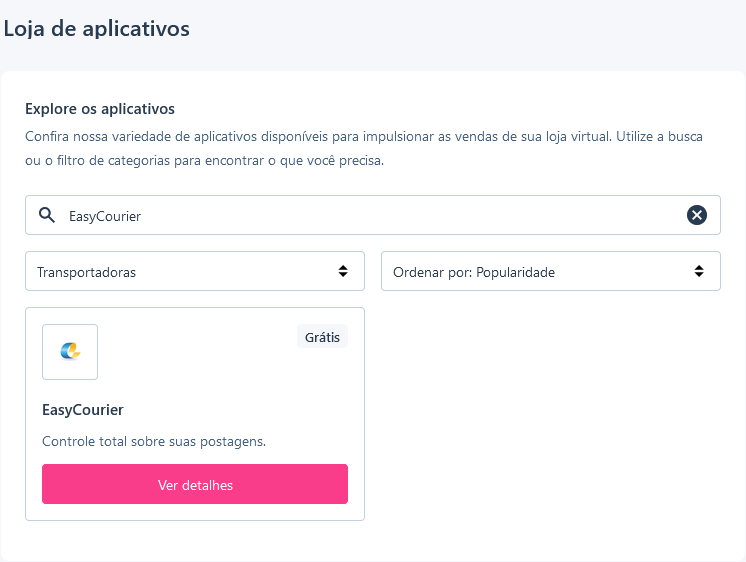
Task: Click the magnifying glass search icon
Action: 47,215
